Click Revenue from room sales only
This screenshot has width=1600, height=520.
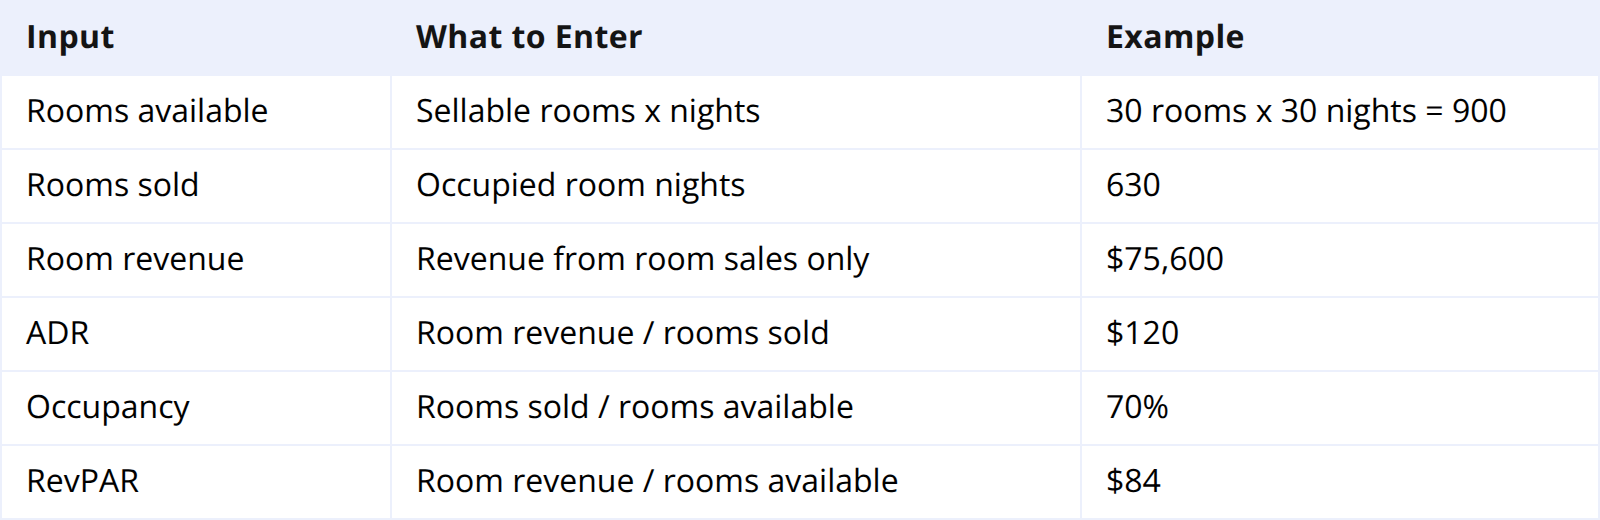click(643, 259)
